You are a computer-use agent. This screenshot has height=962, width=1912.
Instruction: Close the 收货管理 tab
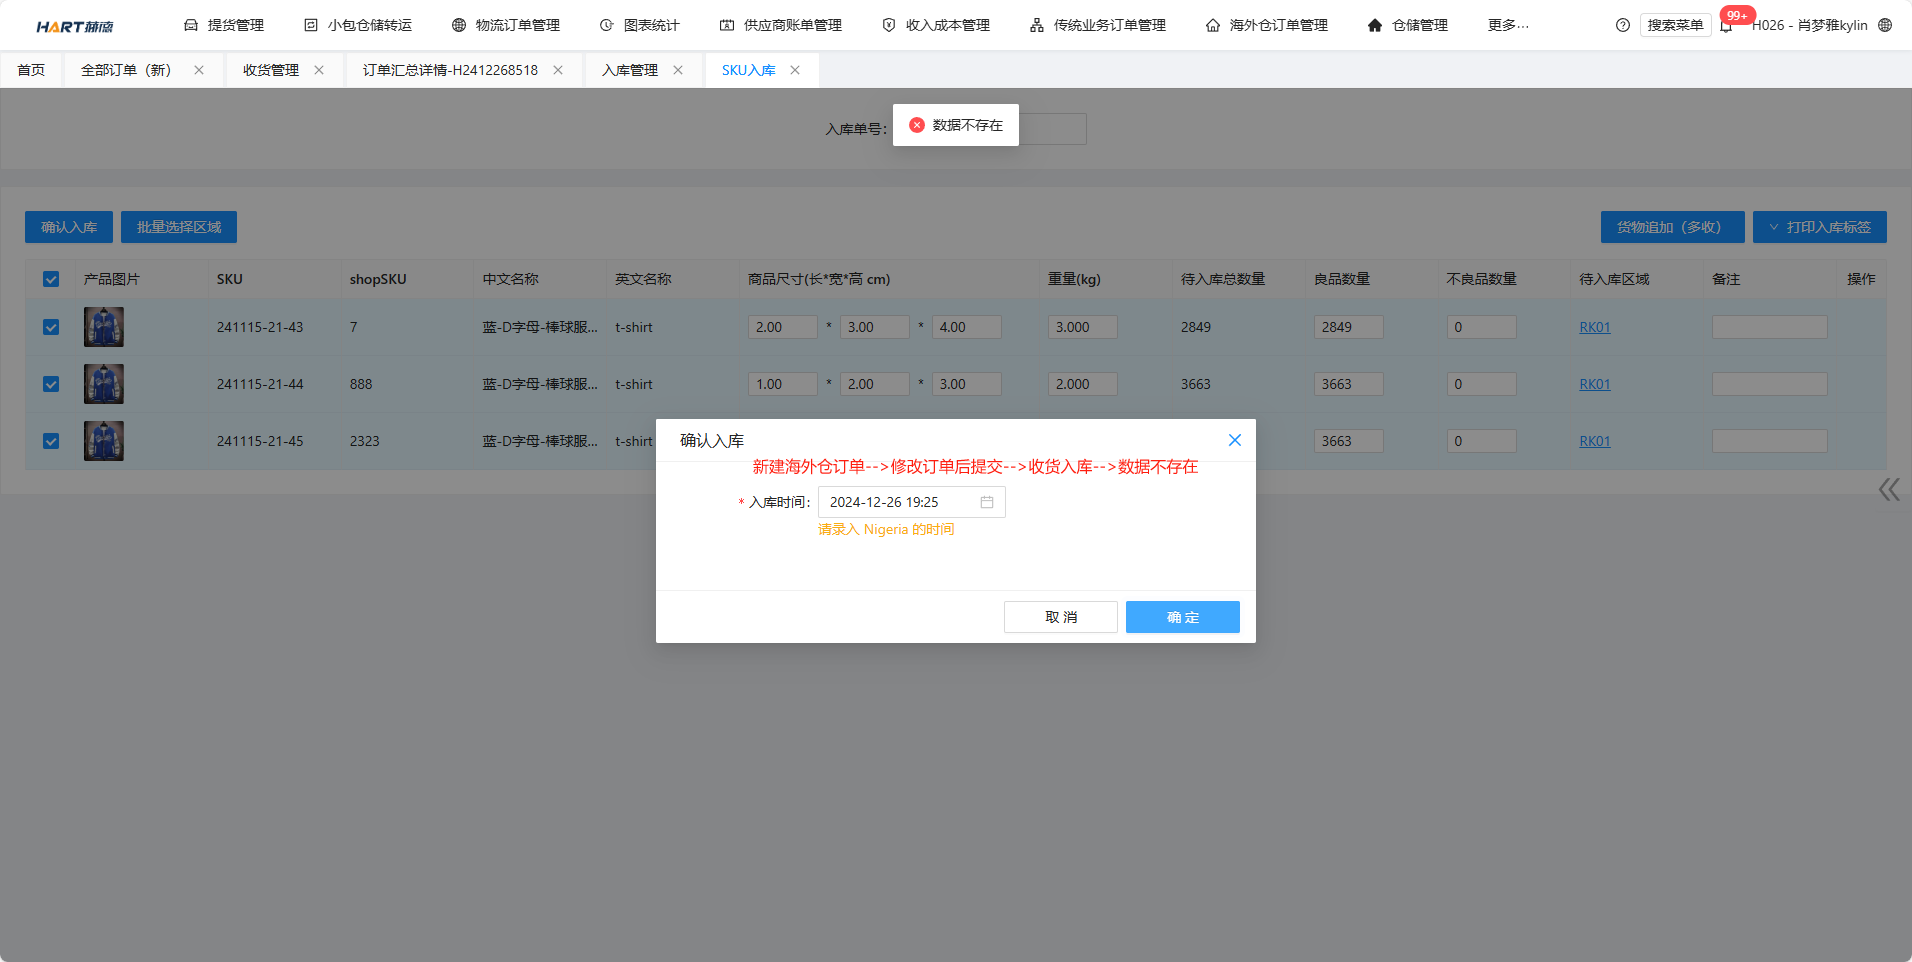[319, 70]
